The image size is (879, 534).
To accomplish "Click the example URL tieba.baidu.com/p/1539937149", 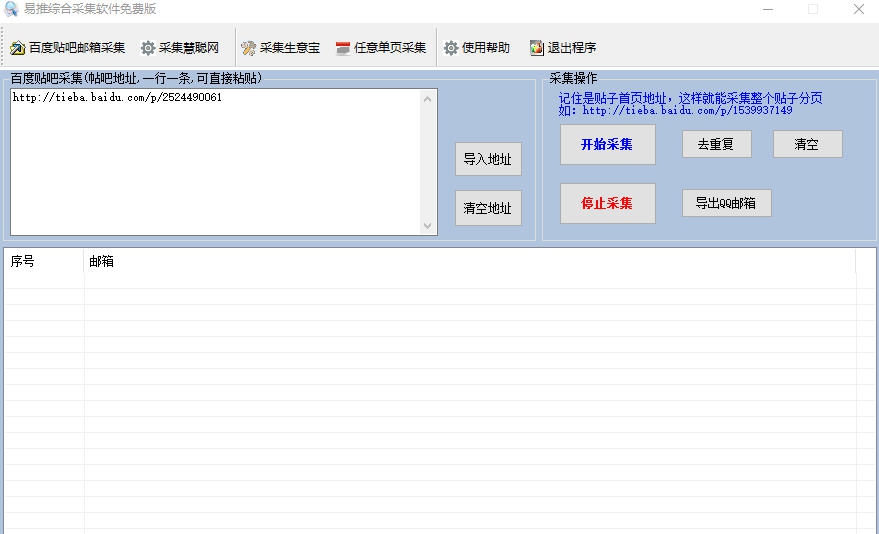I will [687, 110].
